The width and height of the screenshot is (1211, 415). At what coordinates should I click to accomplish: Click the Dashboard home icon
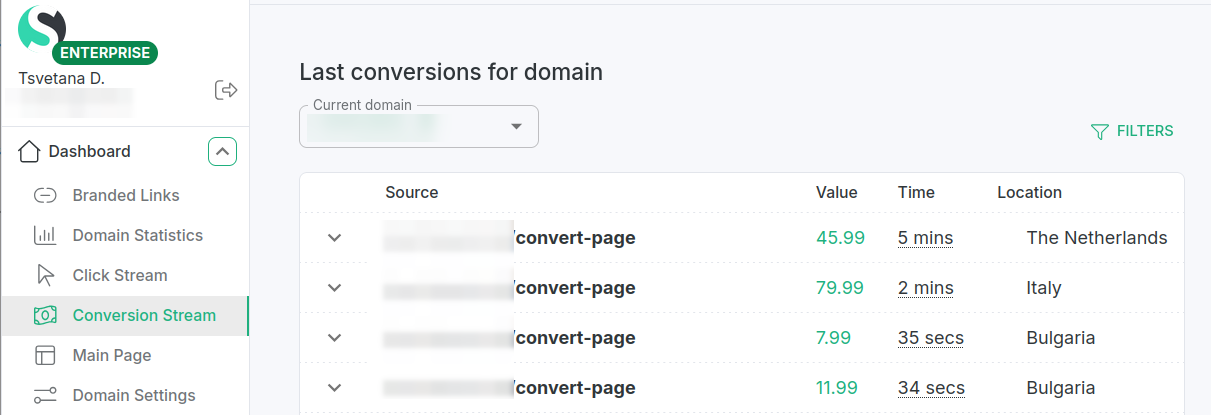[x=29, y=152]
